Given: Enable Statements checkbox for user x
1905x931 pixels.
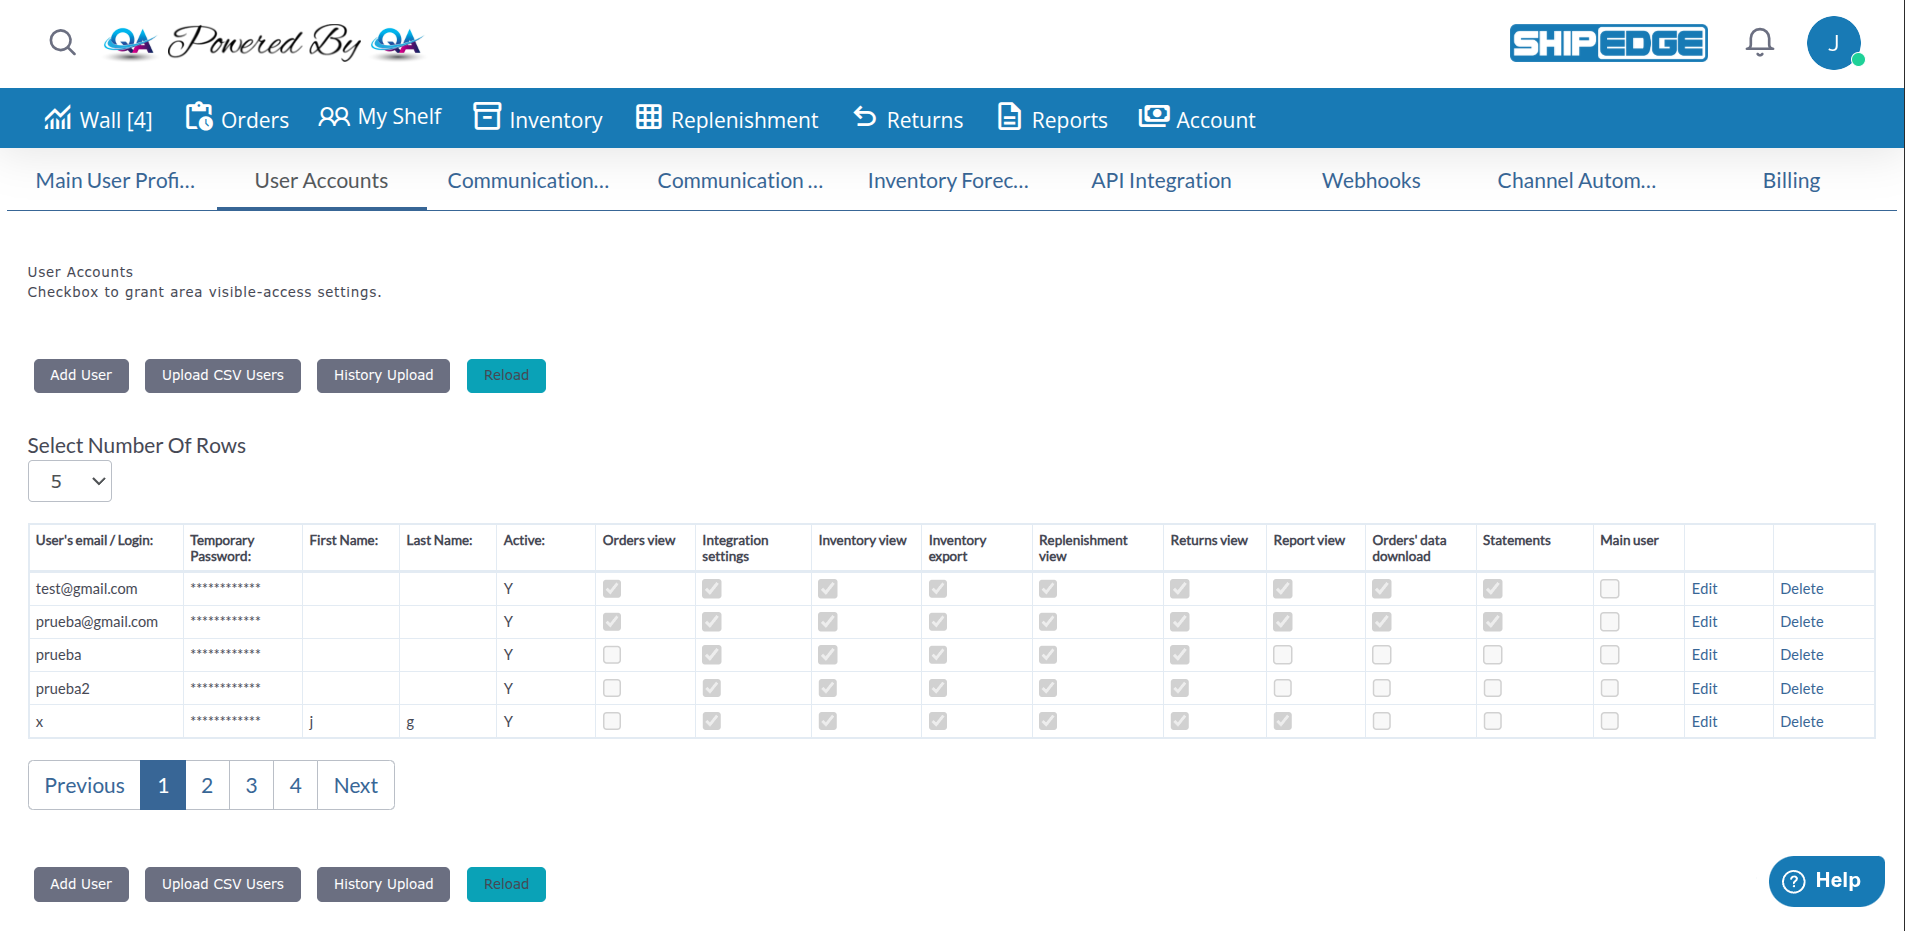Looking at the screenshot, I should tap(1492, 721).
